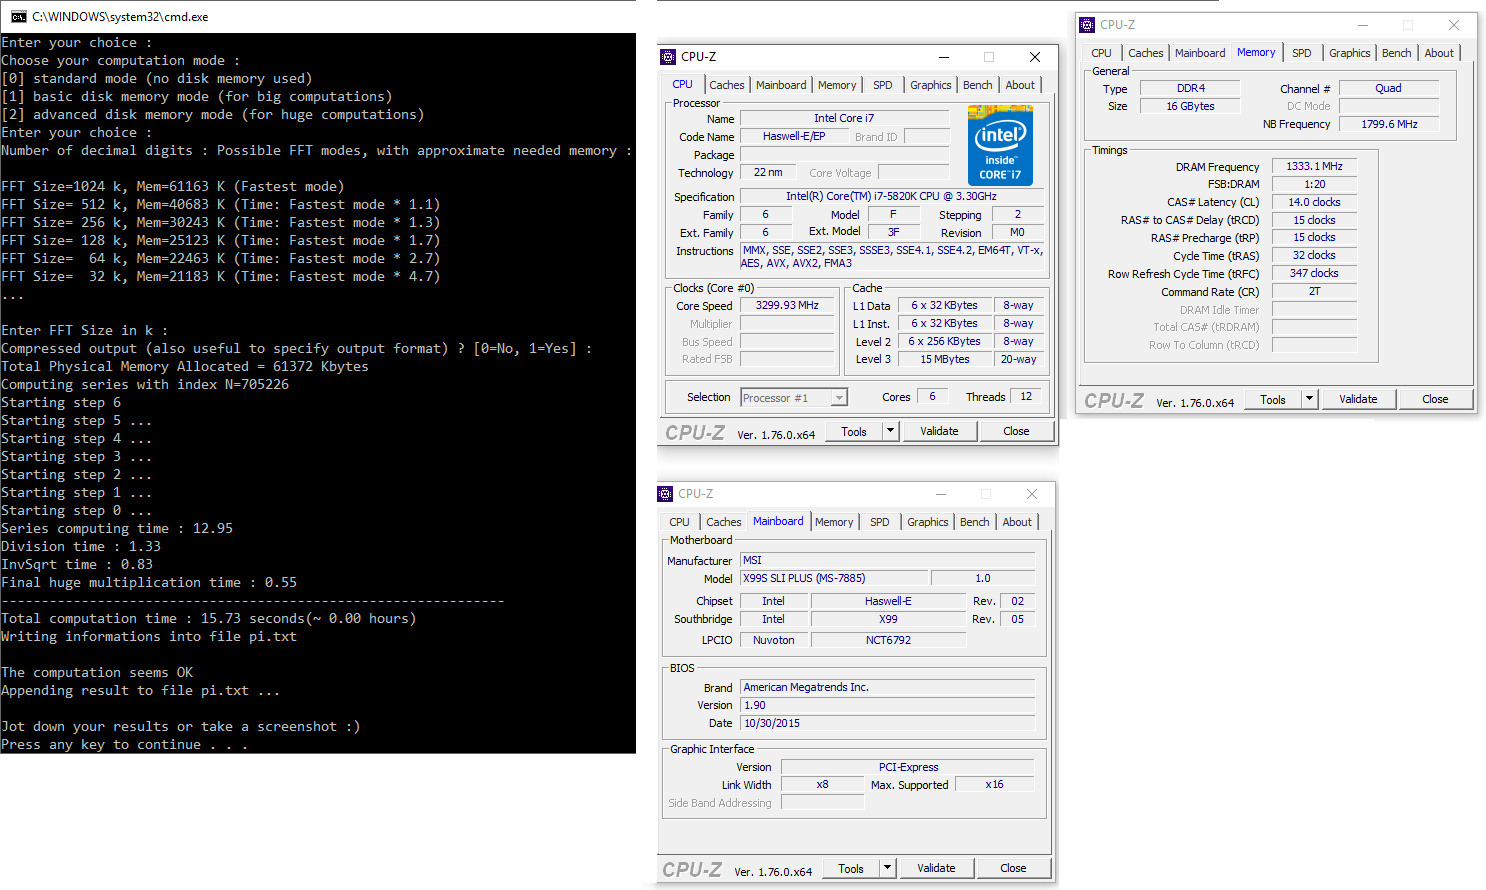
Task: Click the Intel Core i7 logo image
Action: [x=1000, y=145]
